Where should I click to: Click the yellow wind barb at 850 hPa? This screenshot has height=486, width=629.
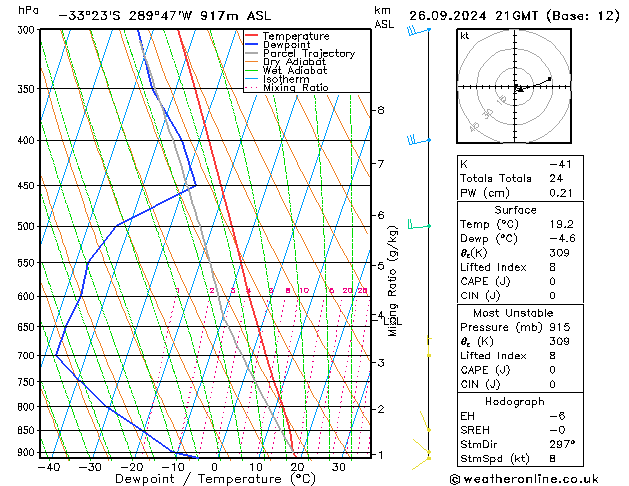[x=425, y=421]
